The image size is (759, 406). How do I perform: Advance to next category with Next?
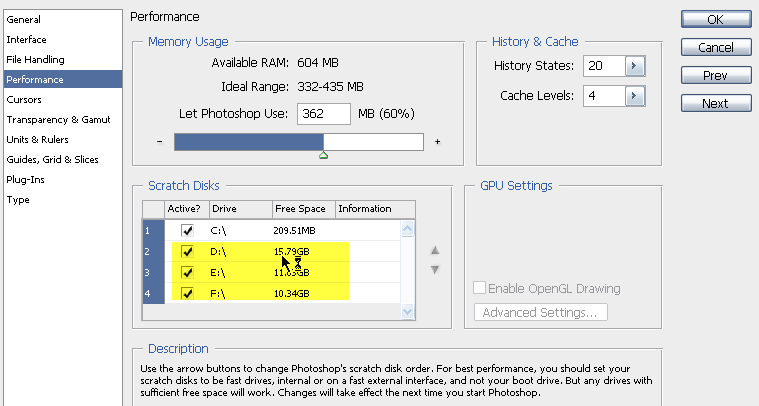(x=716, y=104)
